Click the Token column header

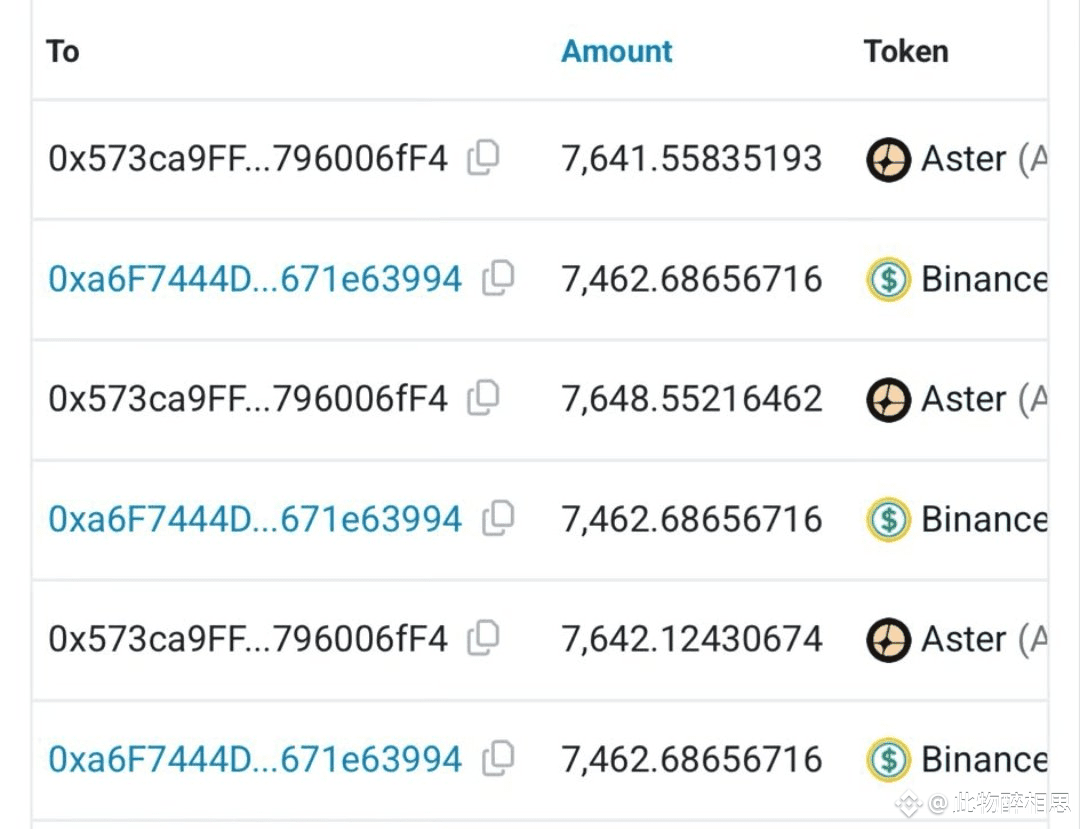click(906, 51)
